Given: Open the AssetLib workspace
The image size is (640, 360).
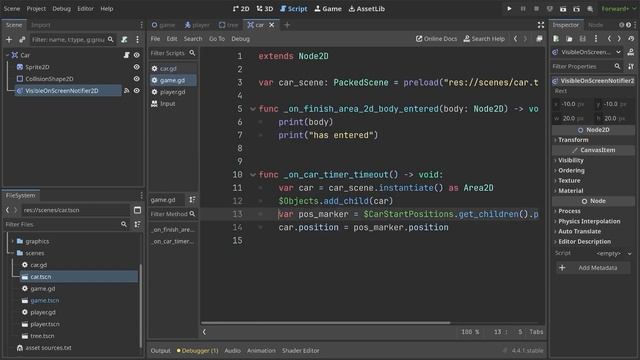Looking at the screenshot, I should coord(367,9).
